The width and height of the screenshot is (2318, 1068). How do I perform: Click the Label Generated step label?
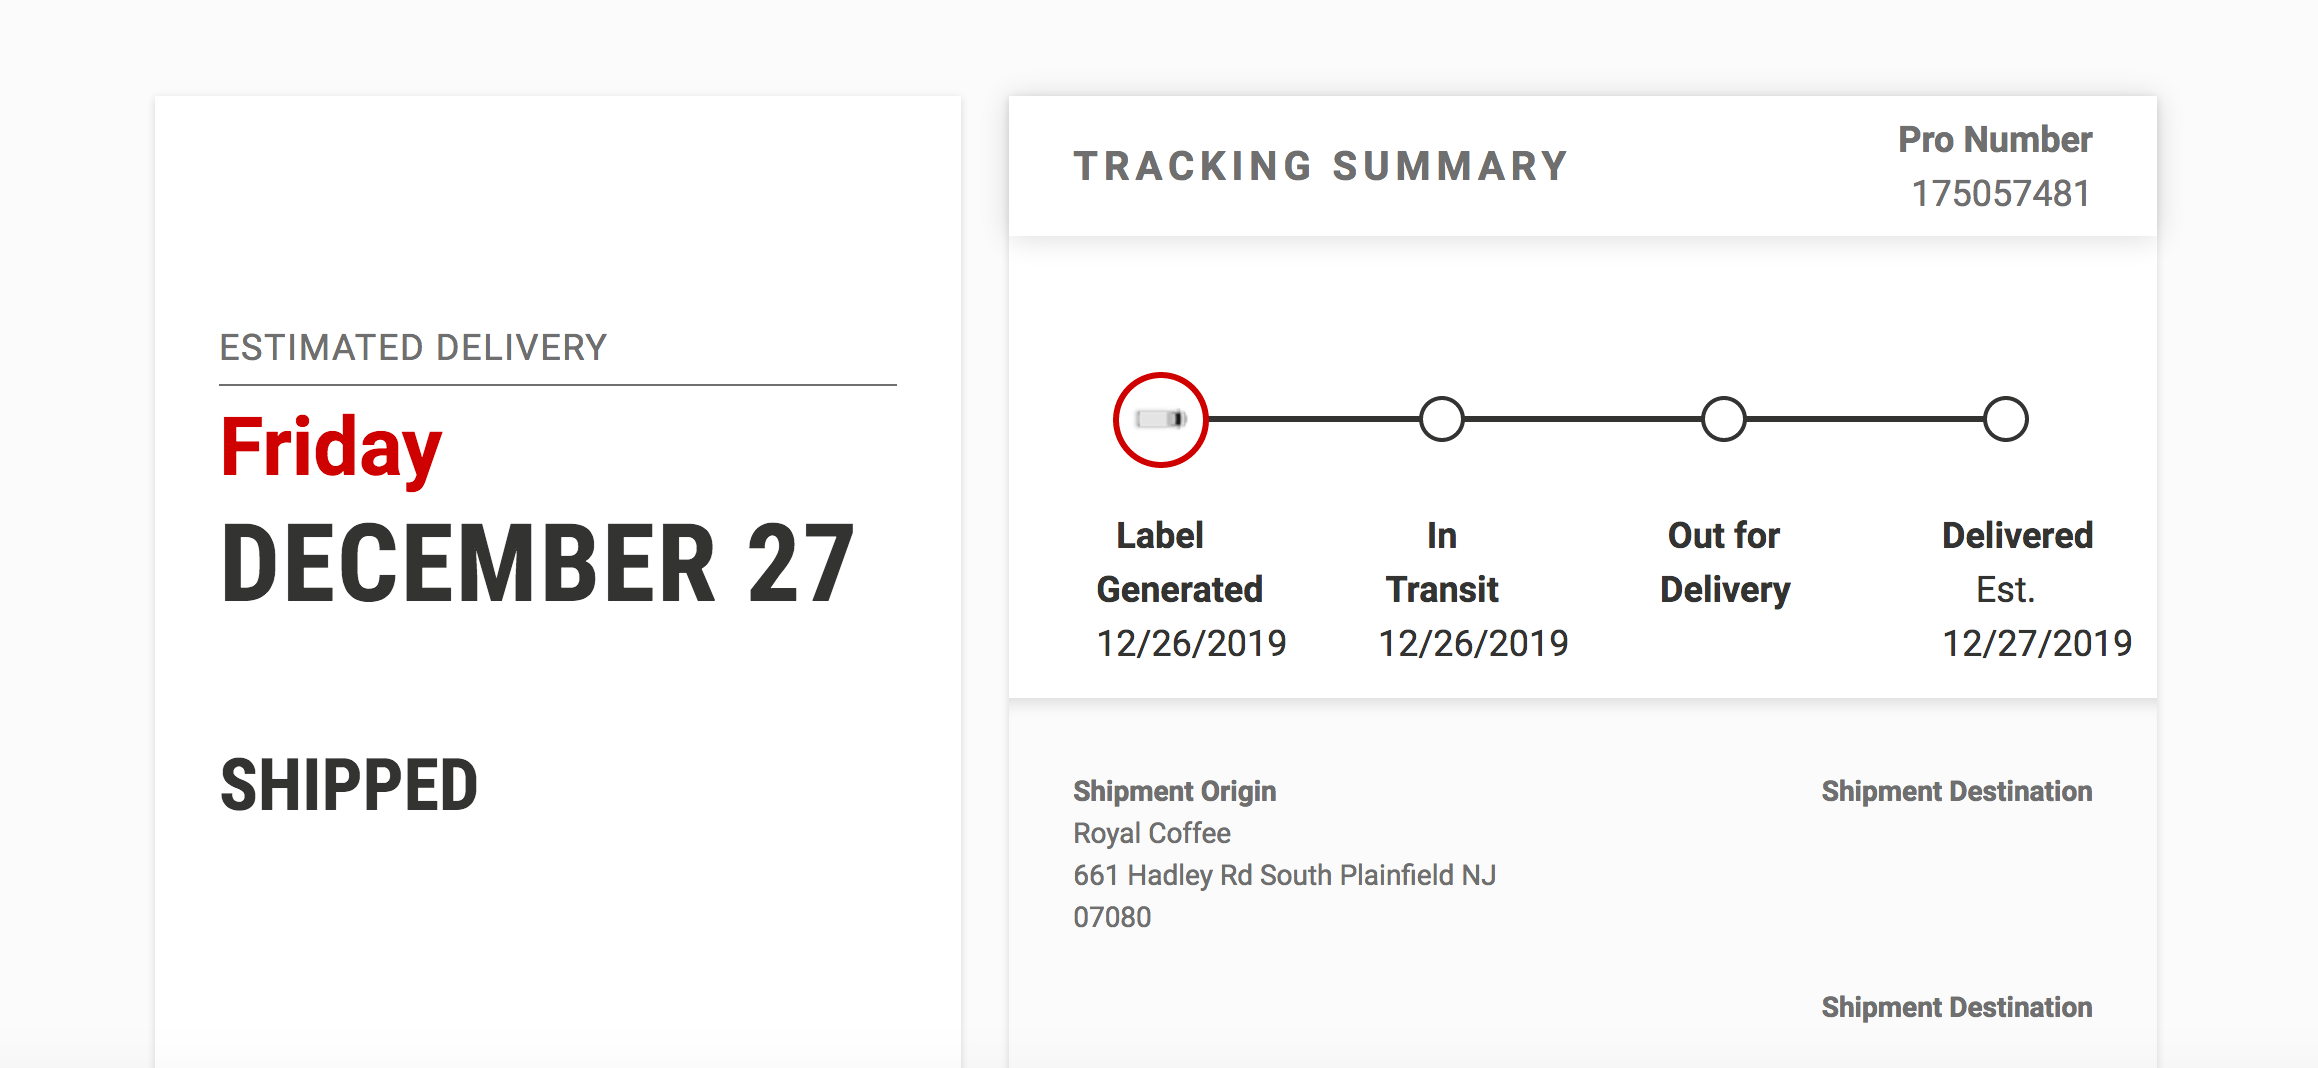tap(1180, 562)
